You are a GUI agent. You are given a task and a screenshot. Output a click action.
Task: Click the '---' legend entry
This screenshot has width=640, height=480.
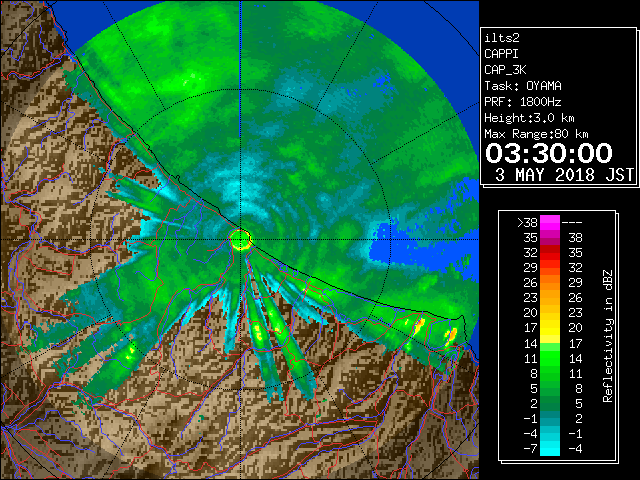572,223
